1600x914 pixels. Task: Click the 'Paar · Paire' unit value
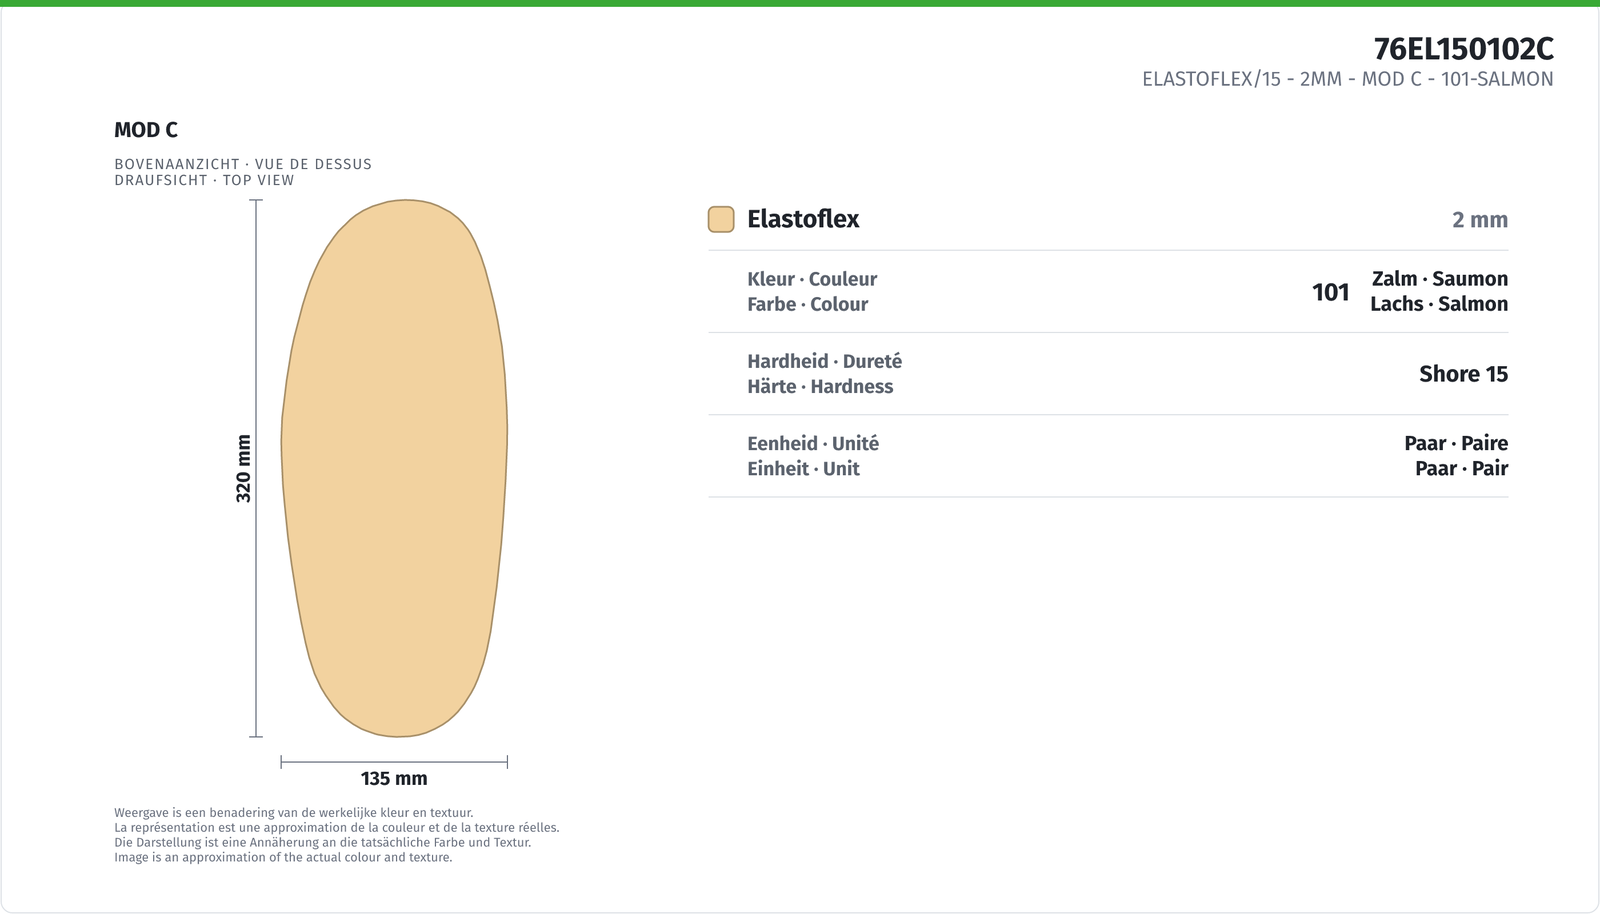point(1456,443)
